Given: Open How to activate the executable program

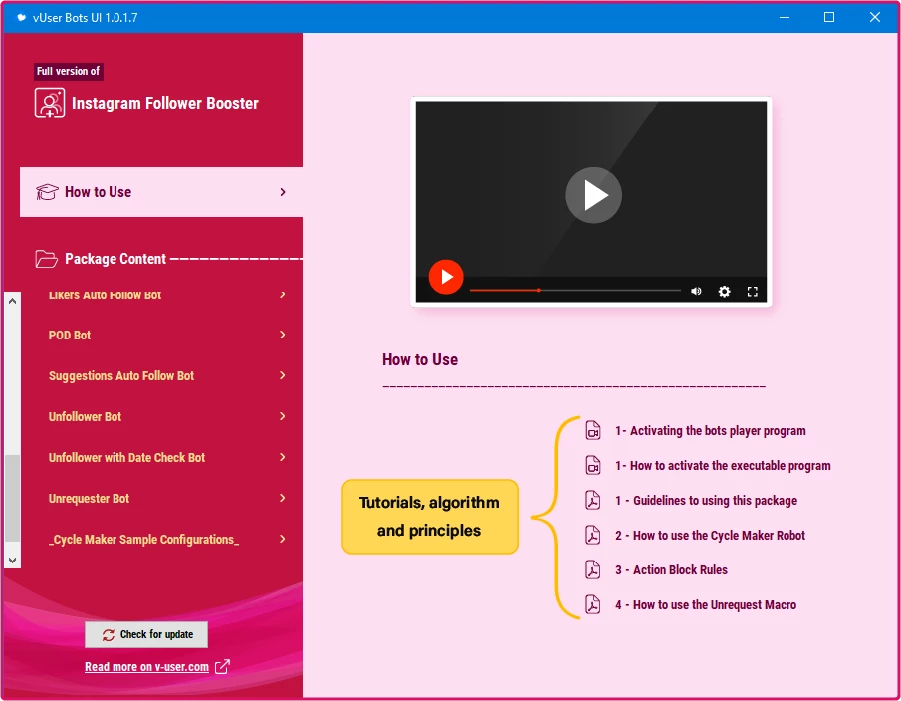Looking at the screenshot, I should point(722,465).
